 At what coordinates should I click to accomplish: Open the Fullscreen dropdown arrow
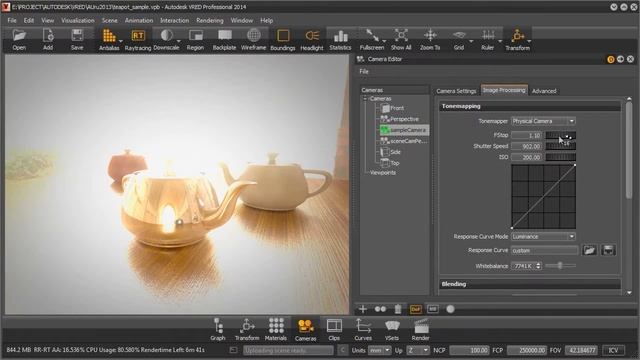[384, 41]
